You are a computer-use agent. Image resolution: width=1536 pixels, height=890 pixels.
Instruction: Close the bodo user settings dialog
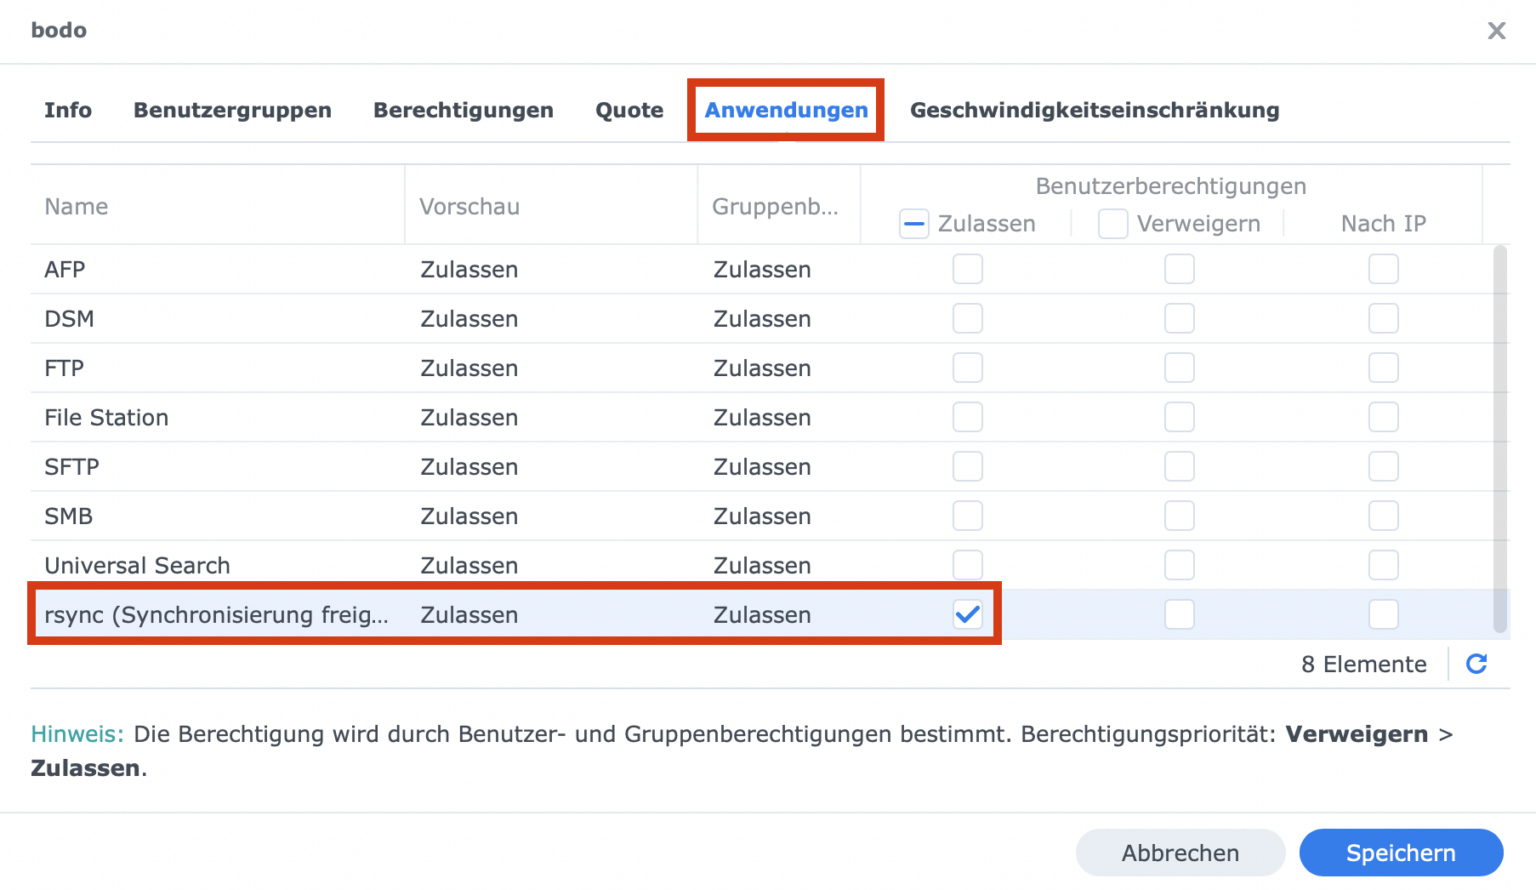coord(1496,31)
